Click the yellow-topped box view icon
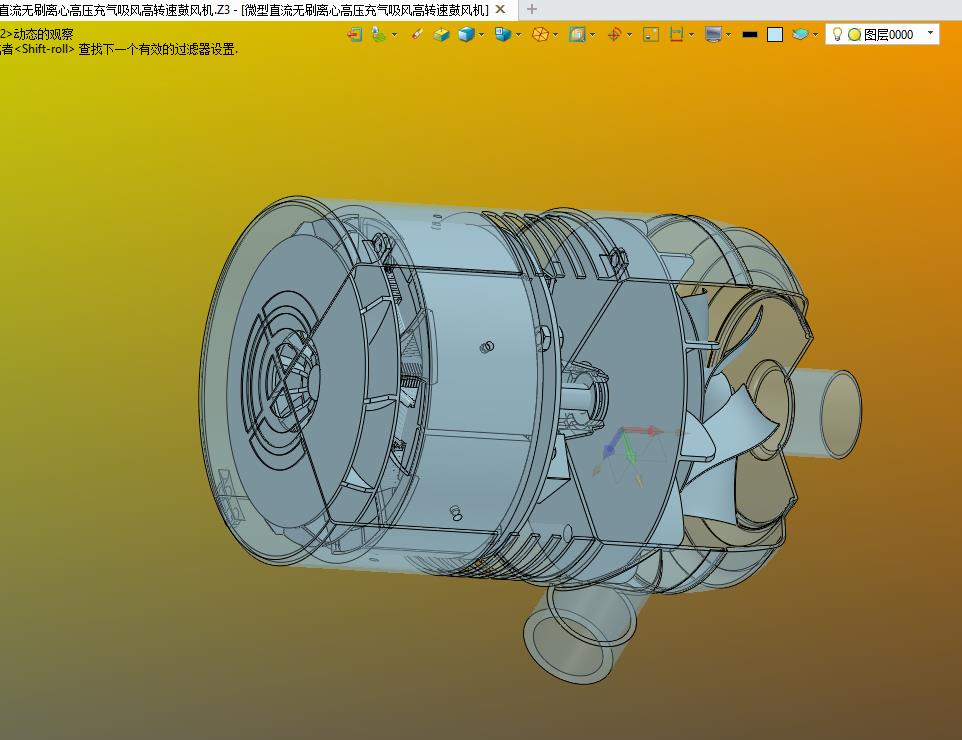962x740 pixels. [x=441, y=34]
